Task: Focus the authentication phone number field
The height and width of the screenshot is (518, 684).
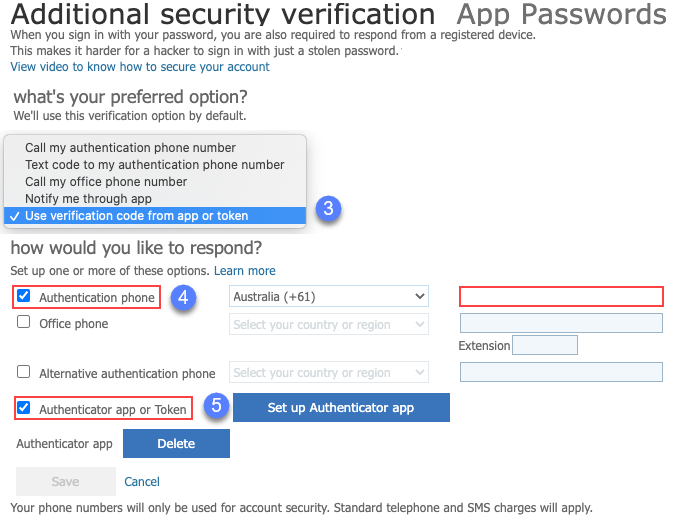Action: 561,297
